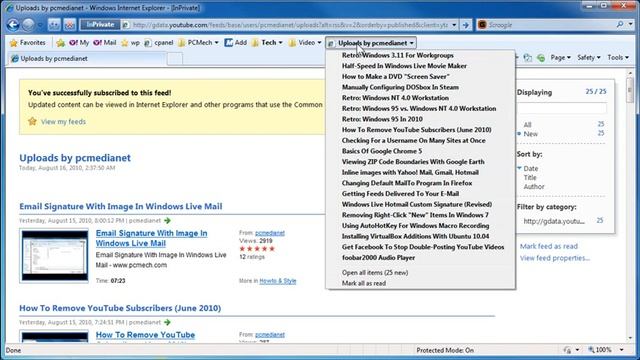This screenshot has width=640, height=360.
Task: Open the Yahoo Mail bookmark
Action: (105, 42)
